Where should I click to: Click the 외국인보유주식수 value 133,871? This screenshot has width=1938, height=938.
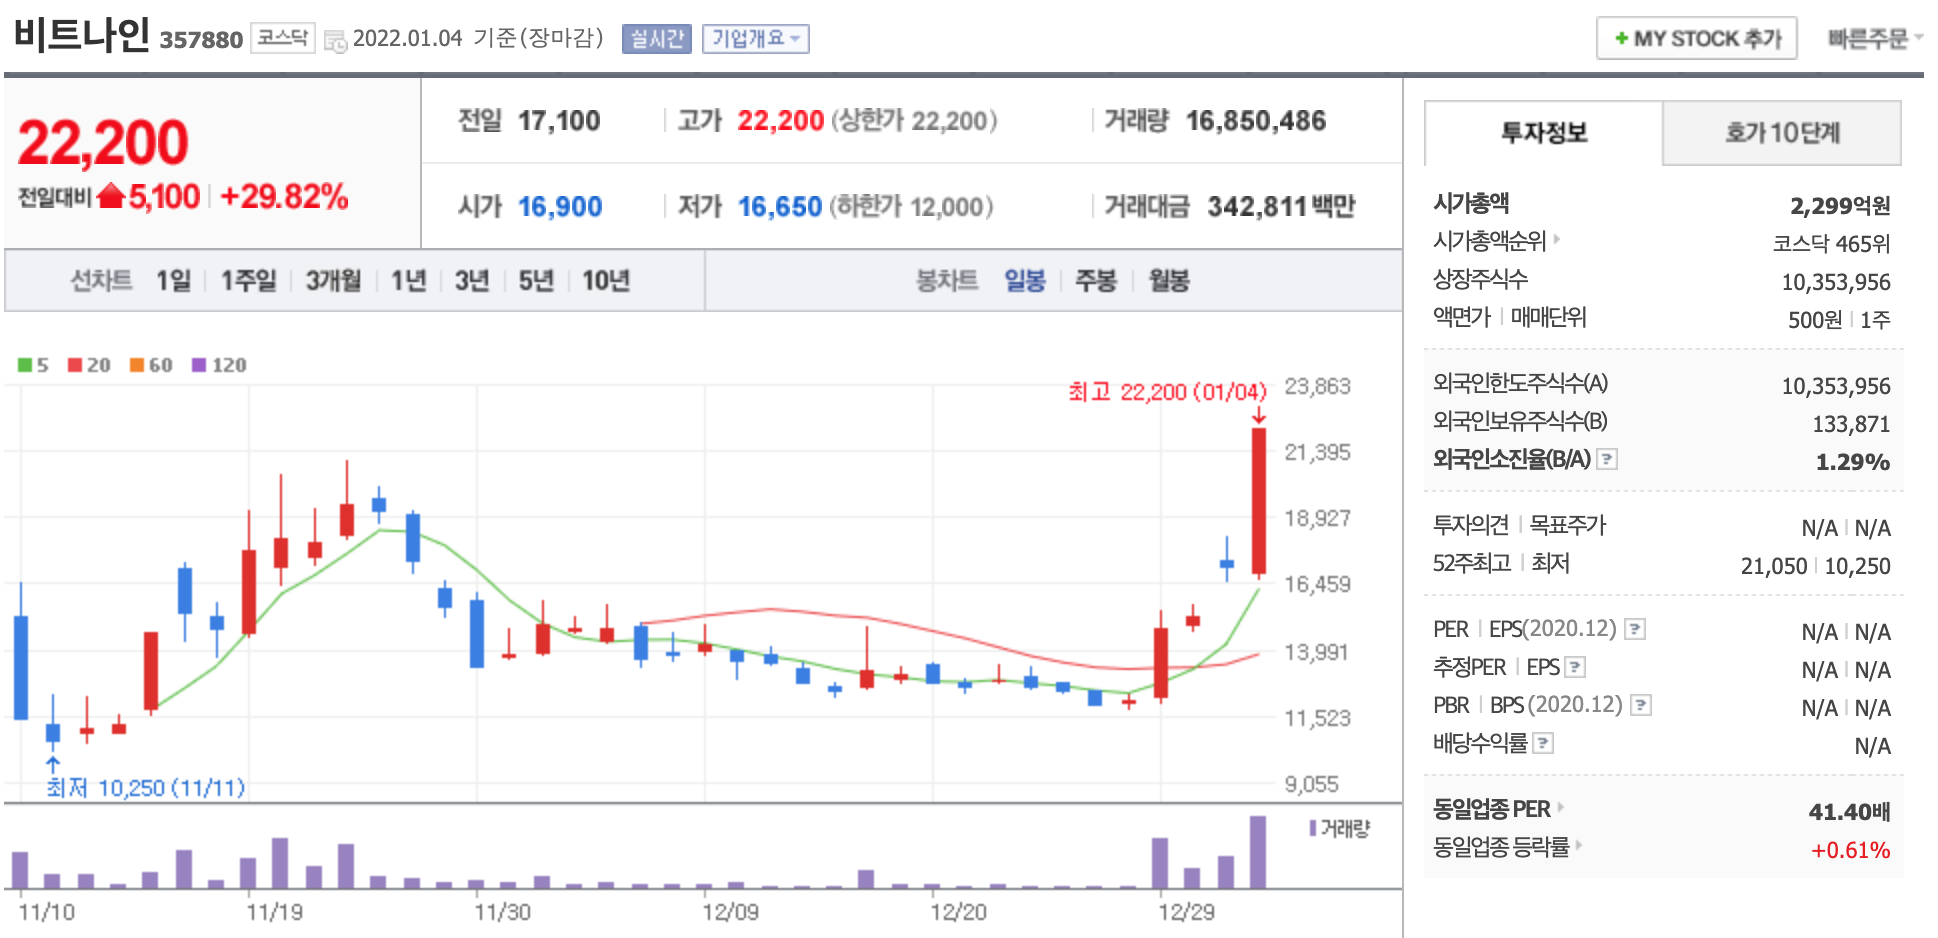click(x=1851, y=424)
